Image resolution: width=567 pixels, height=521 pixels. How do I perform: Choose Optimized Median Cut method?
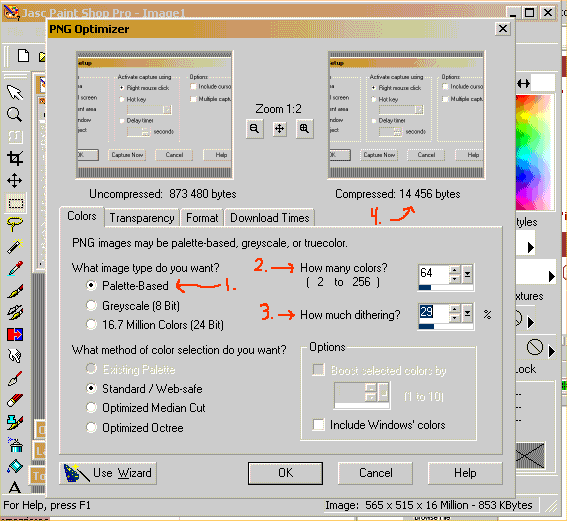(91, 408)
